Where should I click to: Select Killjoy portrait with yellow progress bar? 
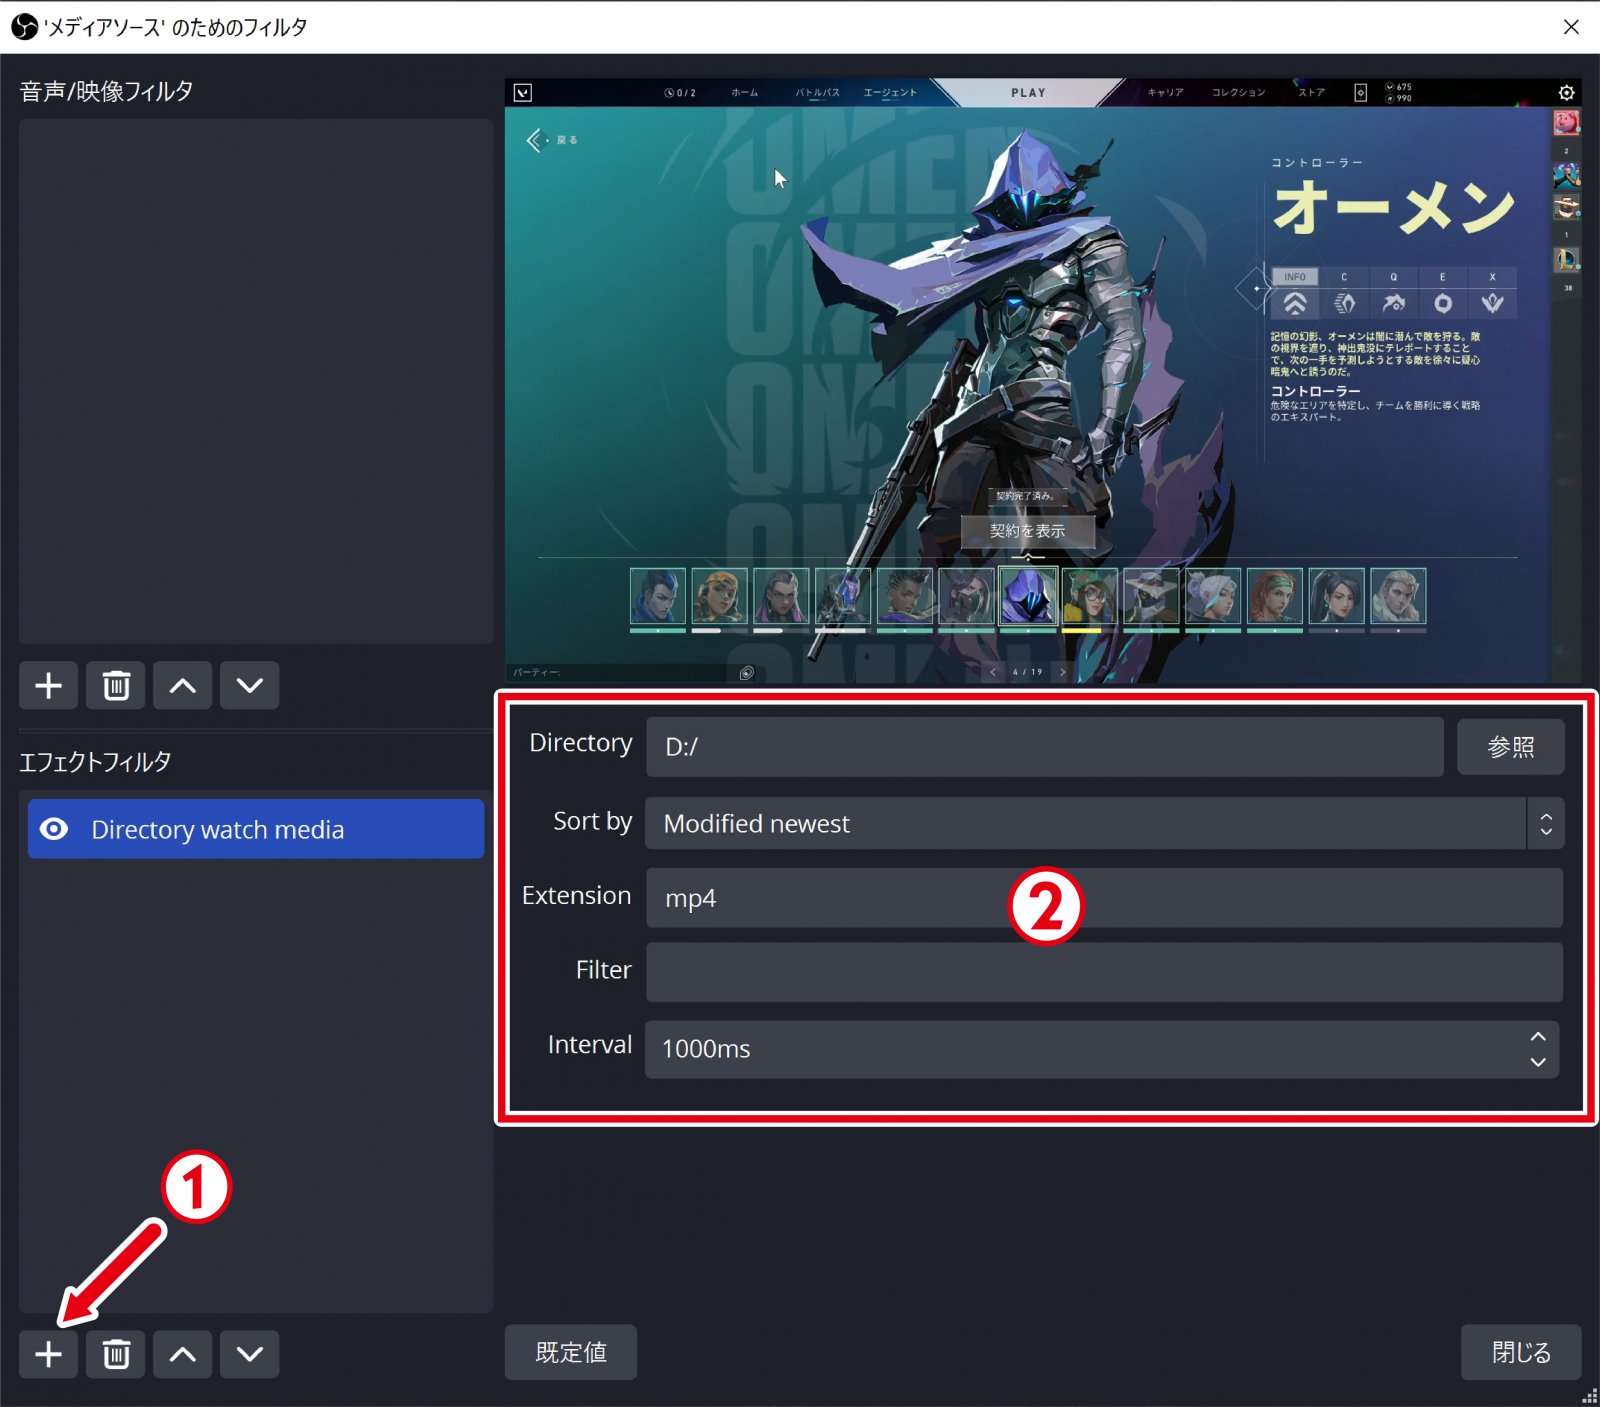click(x=1090, y=597)
